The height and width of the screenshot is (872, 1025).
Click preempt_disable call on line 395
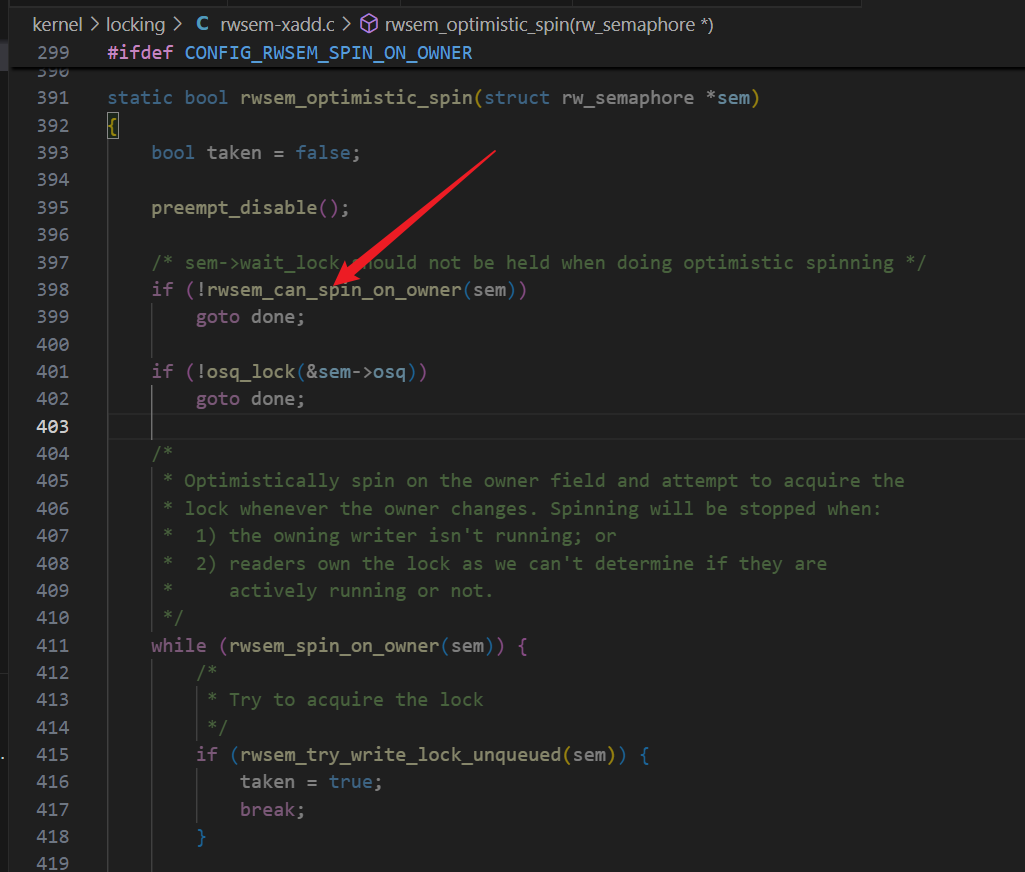point(234,208)
